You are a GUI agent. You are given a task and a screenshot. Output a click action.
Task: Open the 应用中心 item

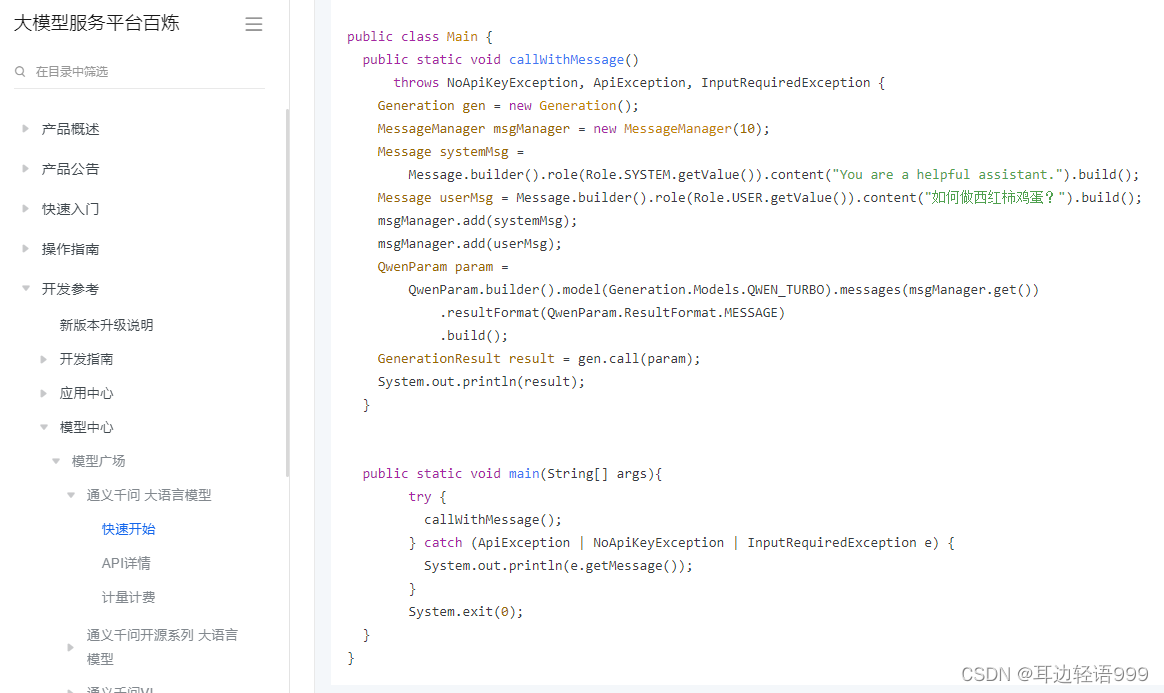click(x=86, y=393)
